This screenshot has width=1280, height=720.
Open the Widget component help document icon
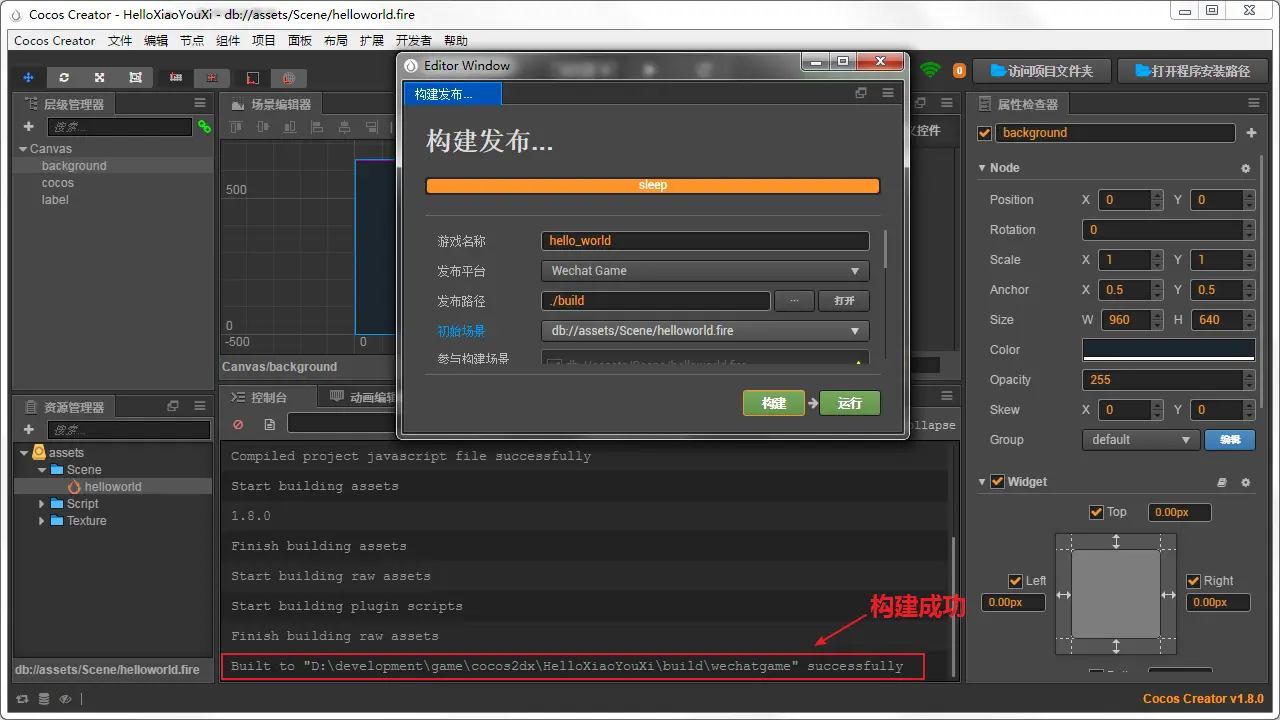(x=1221, y=482)
